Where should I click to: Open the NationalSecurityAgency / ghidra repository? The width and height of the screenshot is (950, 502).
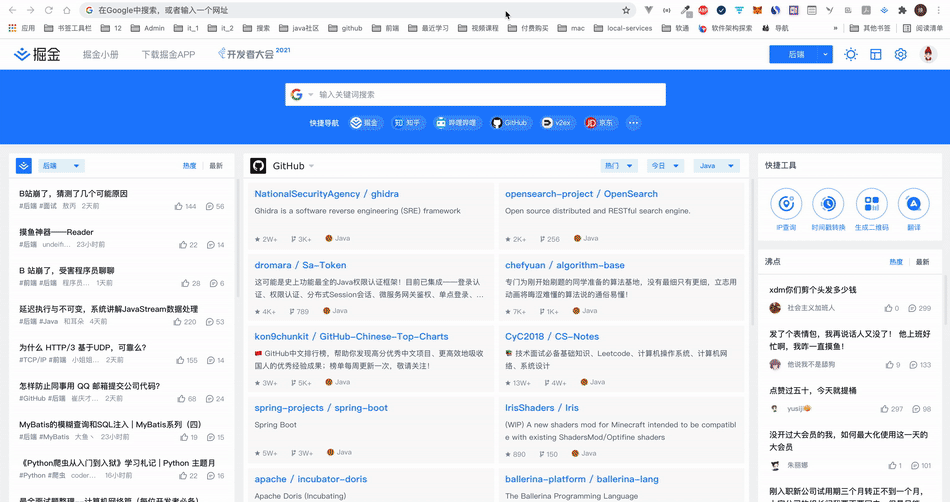[x=327, y=194]
